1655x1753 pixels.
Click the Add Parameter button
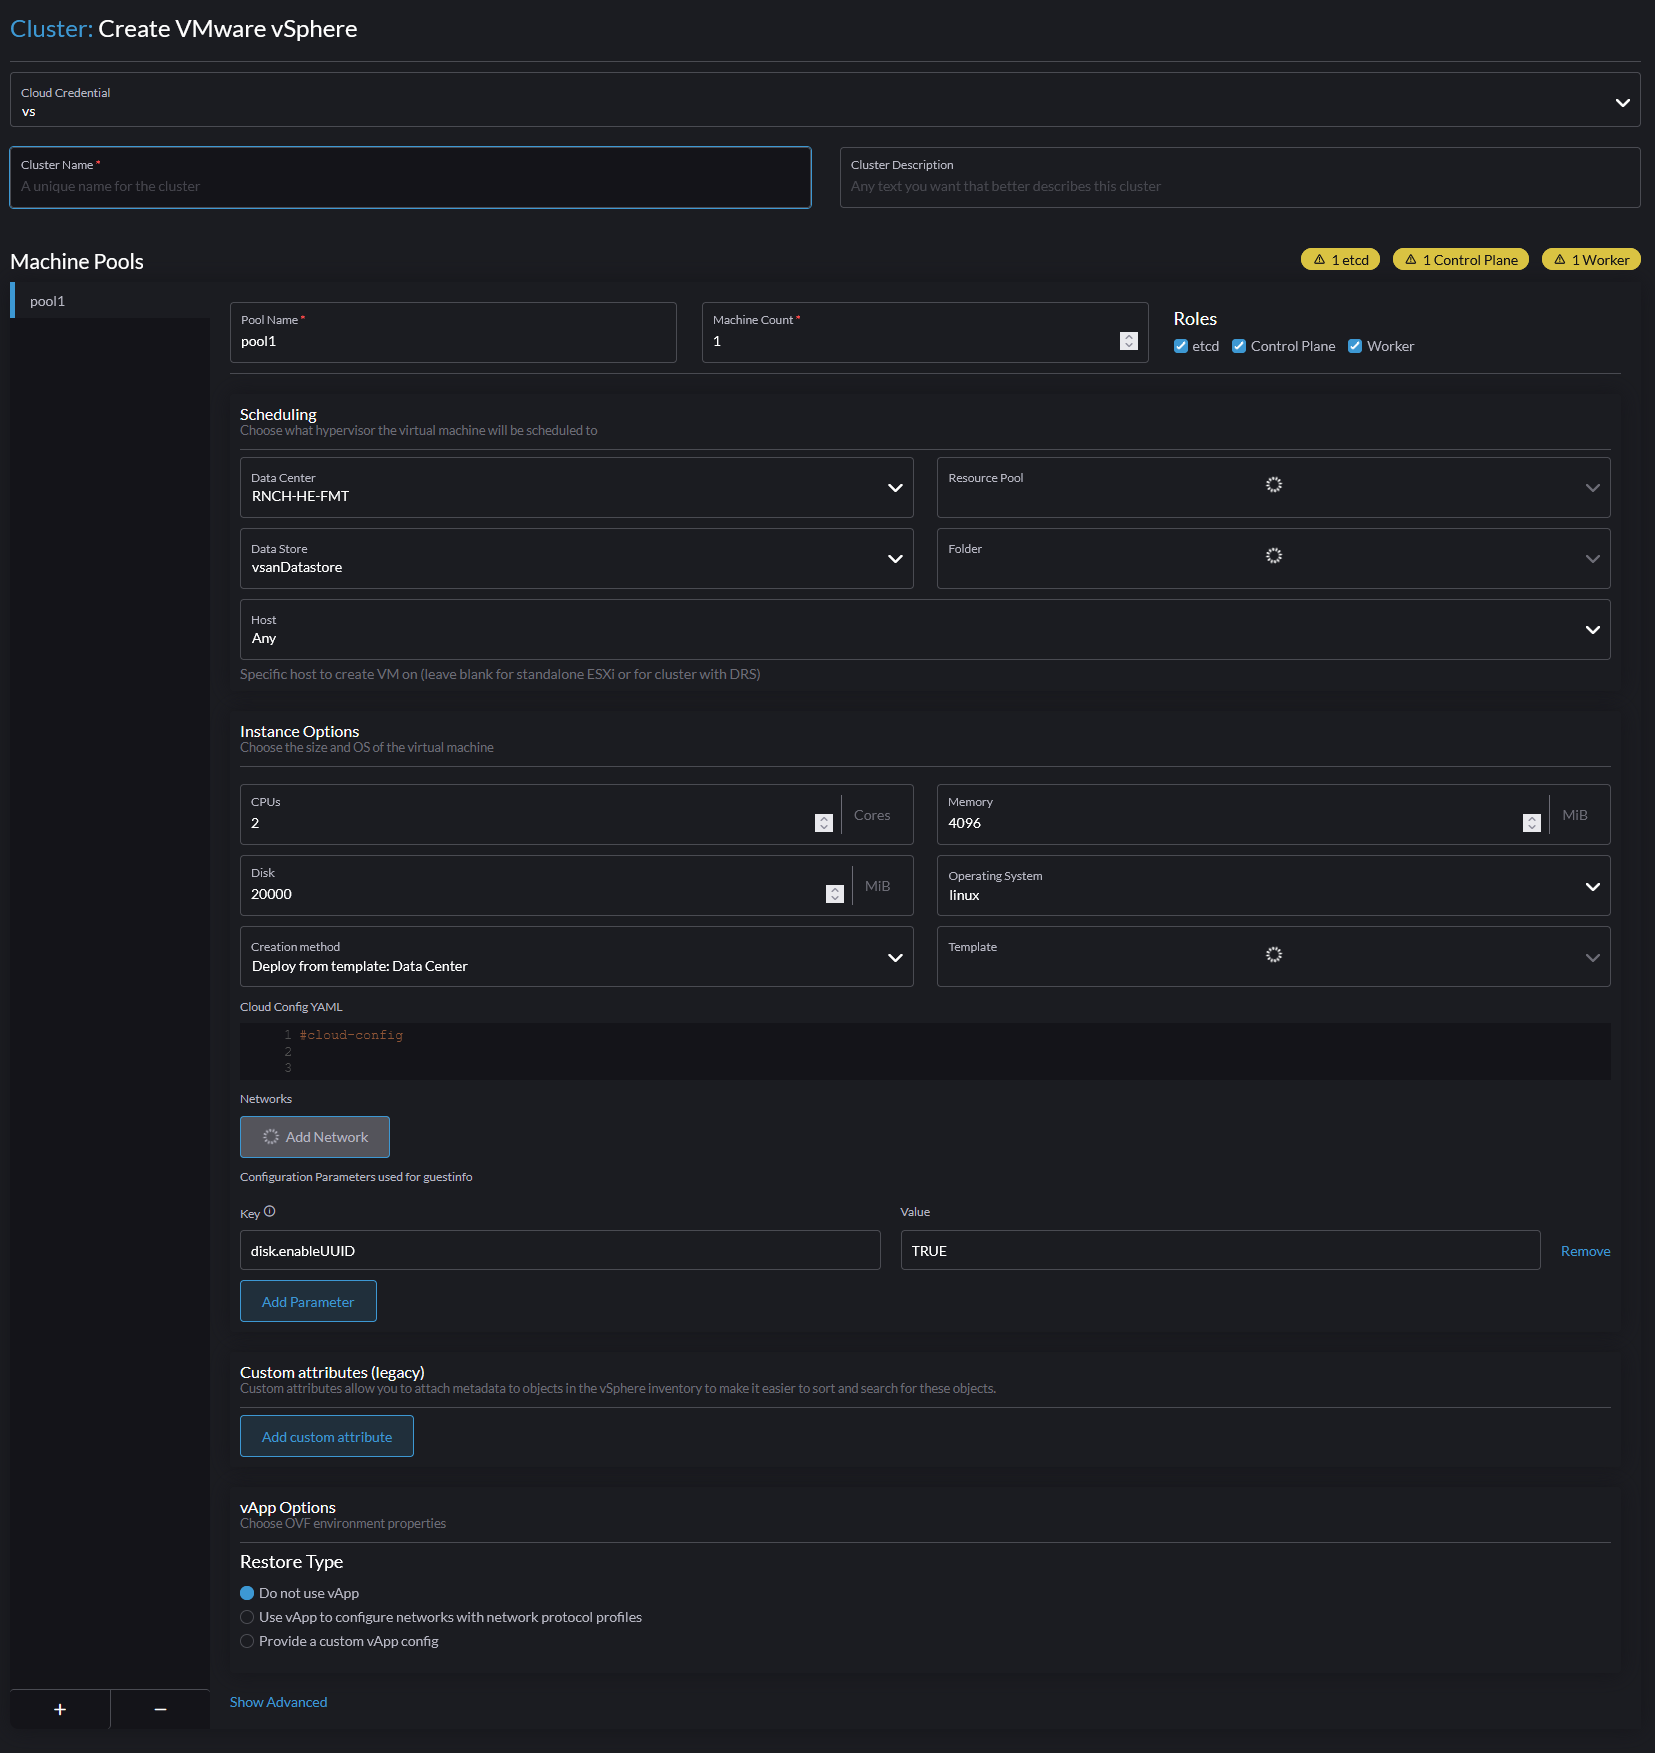point(308,1301)
